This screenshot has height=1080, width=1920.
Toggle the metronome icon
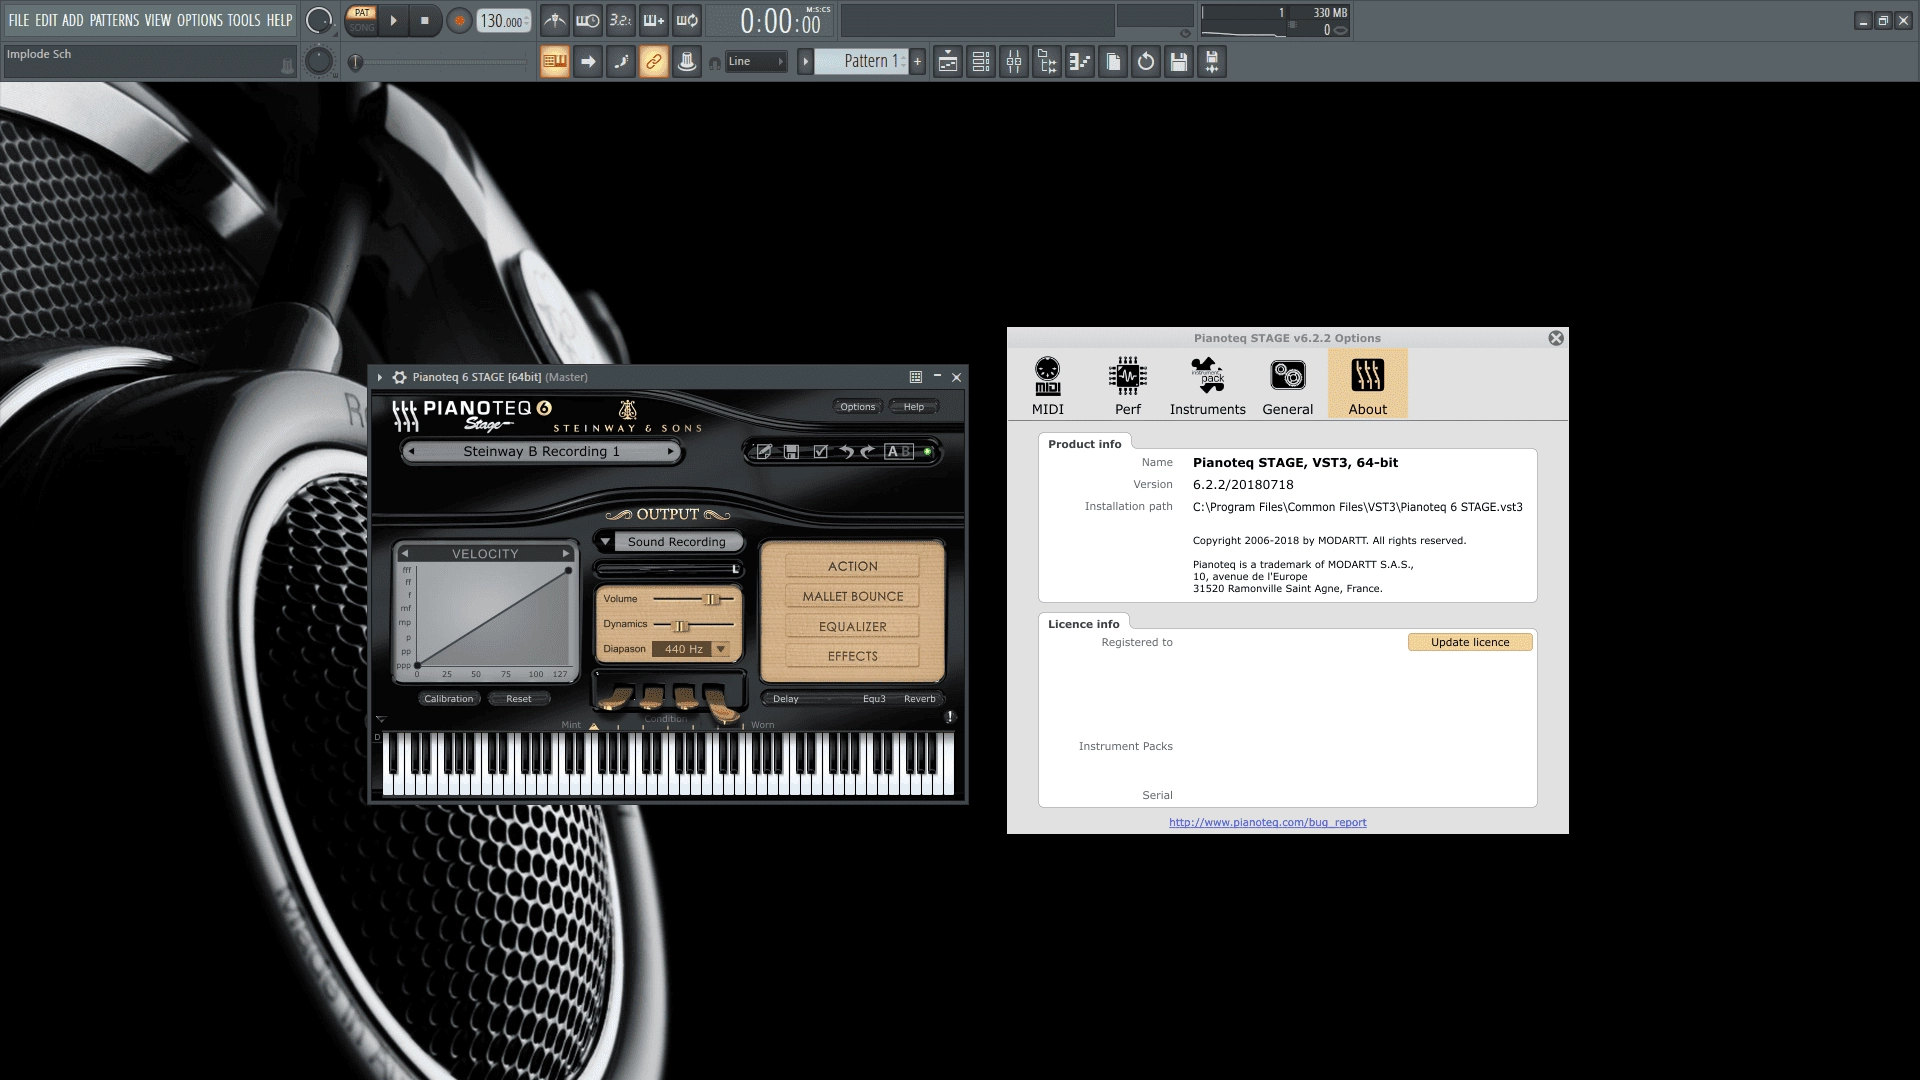coord(554,20)
